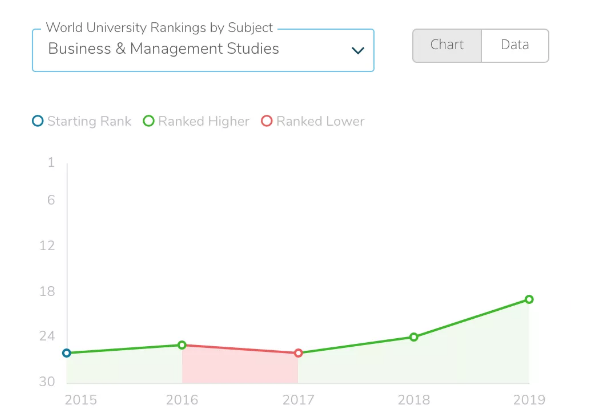This screenshot has width=590, height=419.
Task: Select the 2017 red data point
Action: (x=298, y=353)
